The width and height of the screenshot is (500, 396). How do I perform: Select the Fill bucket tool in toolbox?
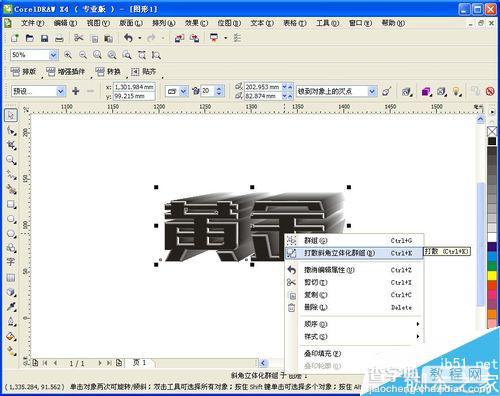tap(11, 336)
